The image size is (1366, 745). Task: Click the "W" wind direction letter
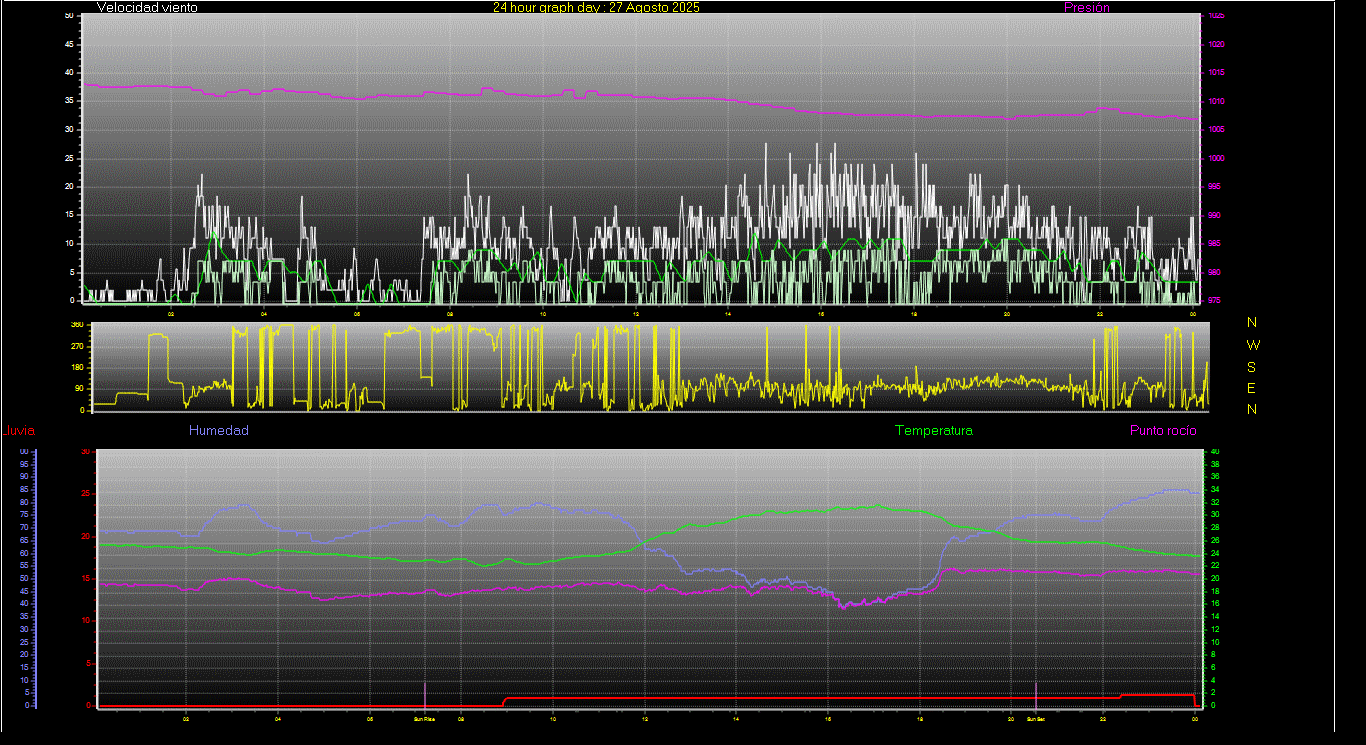[x=1253, y=344]
